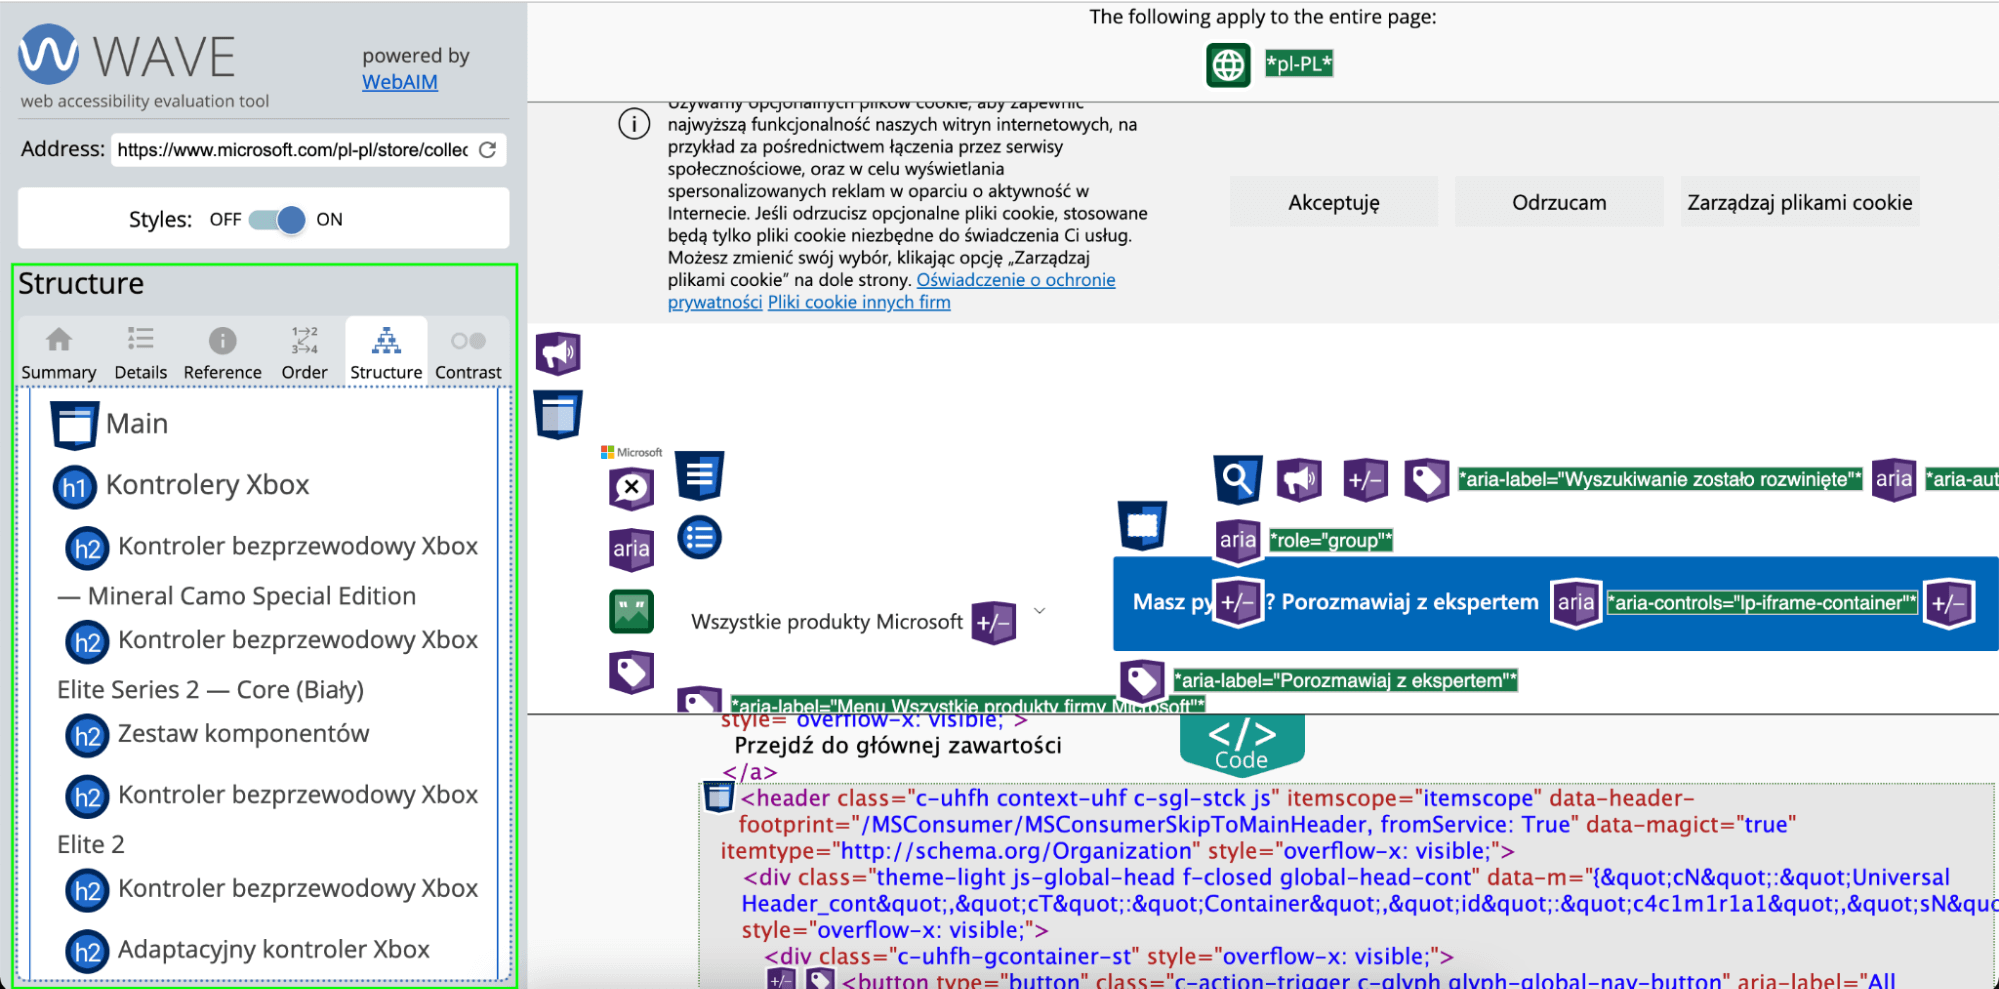Click the megaphone icon above the header icon
This screenshot has width=1999, height=989.
click(558, 353)
